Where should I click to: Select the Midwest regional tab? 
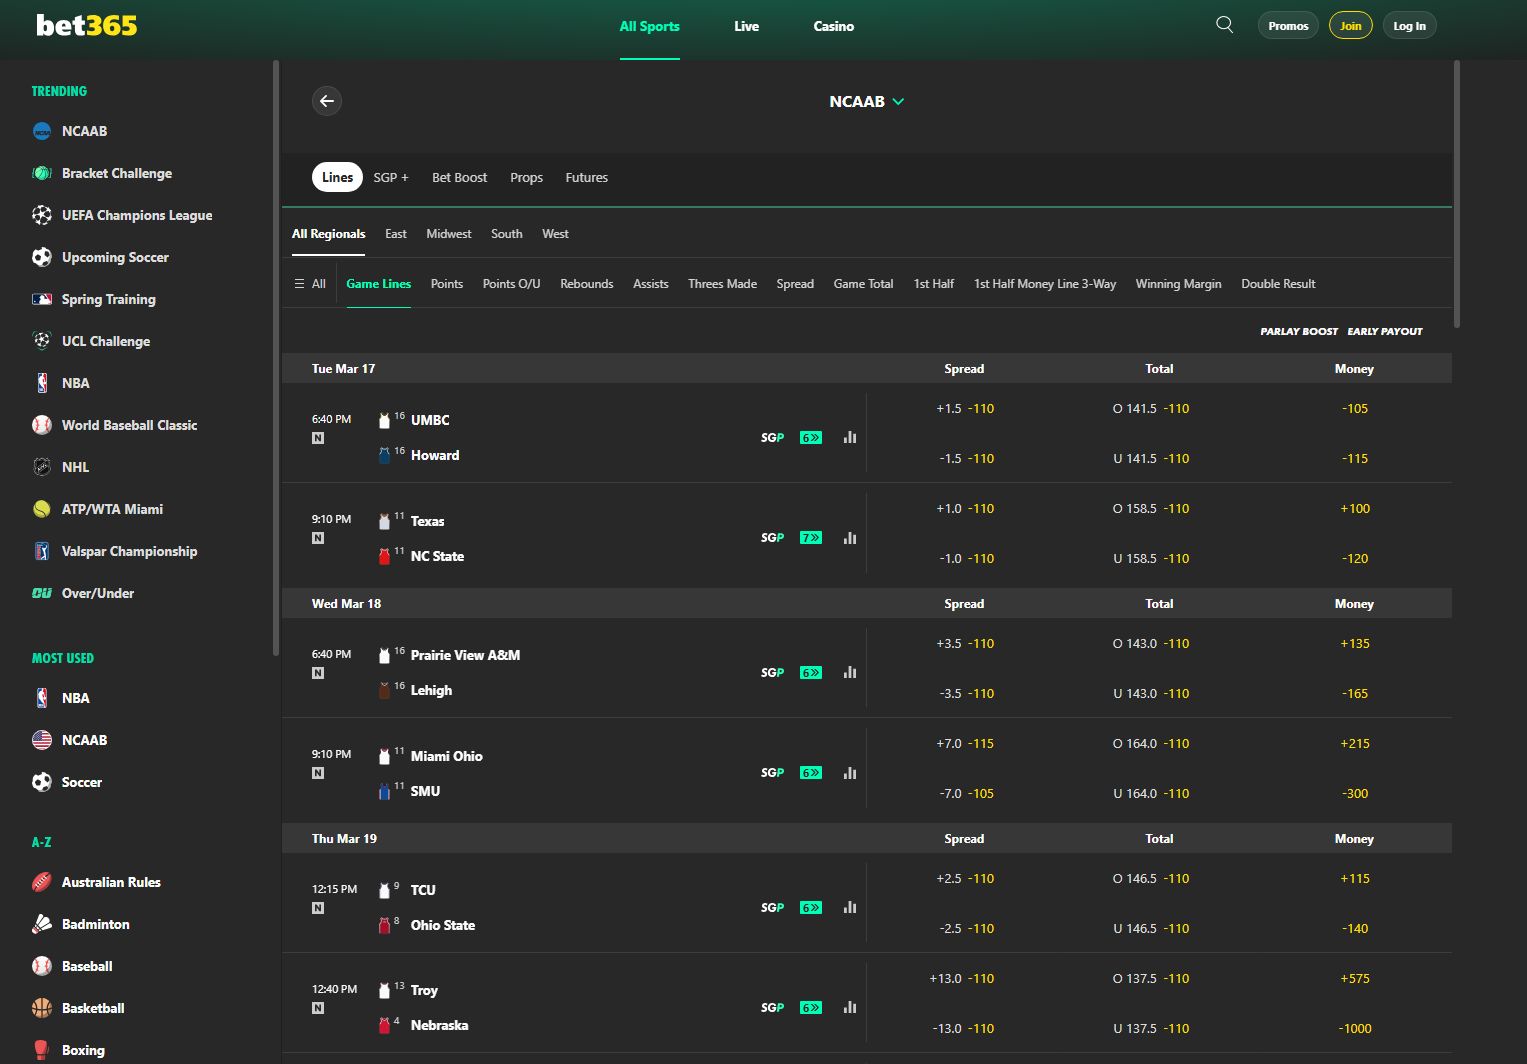448,233
